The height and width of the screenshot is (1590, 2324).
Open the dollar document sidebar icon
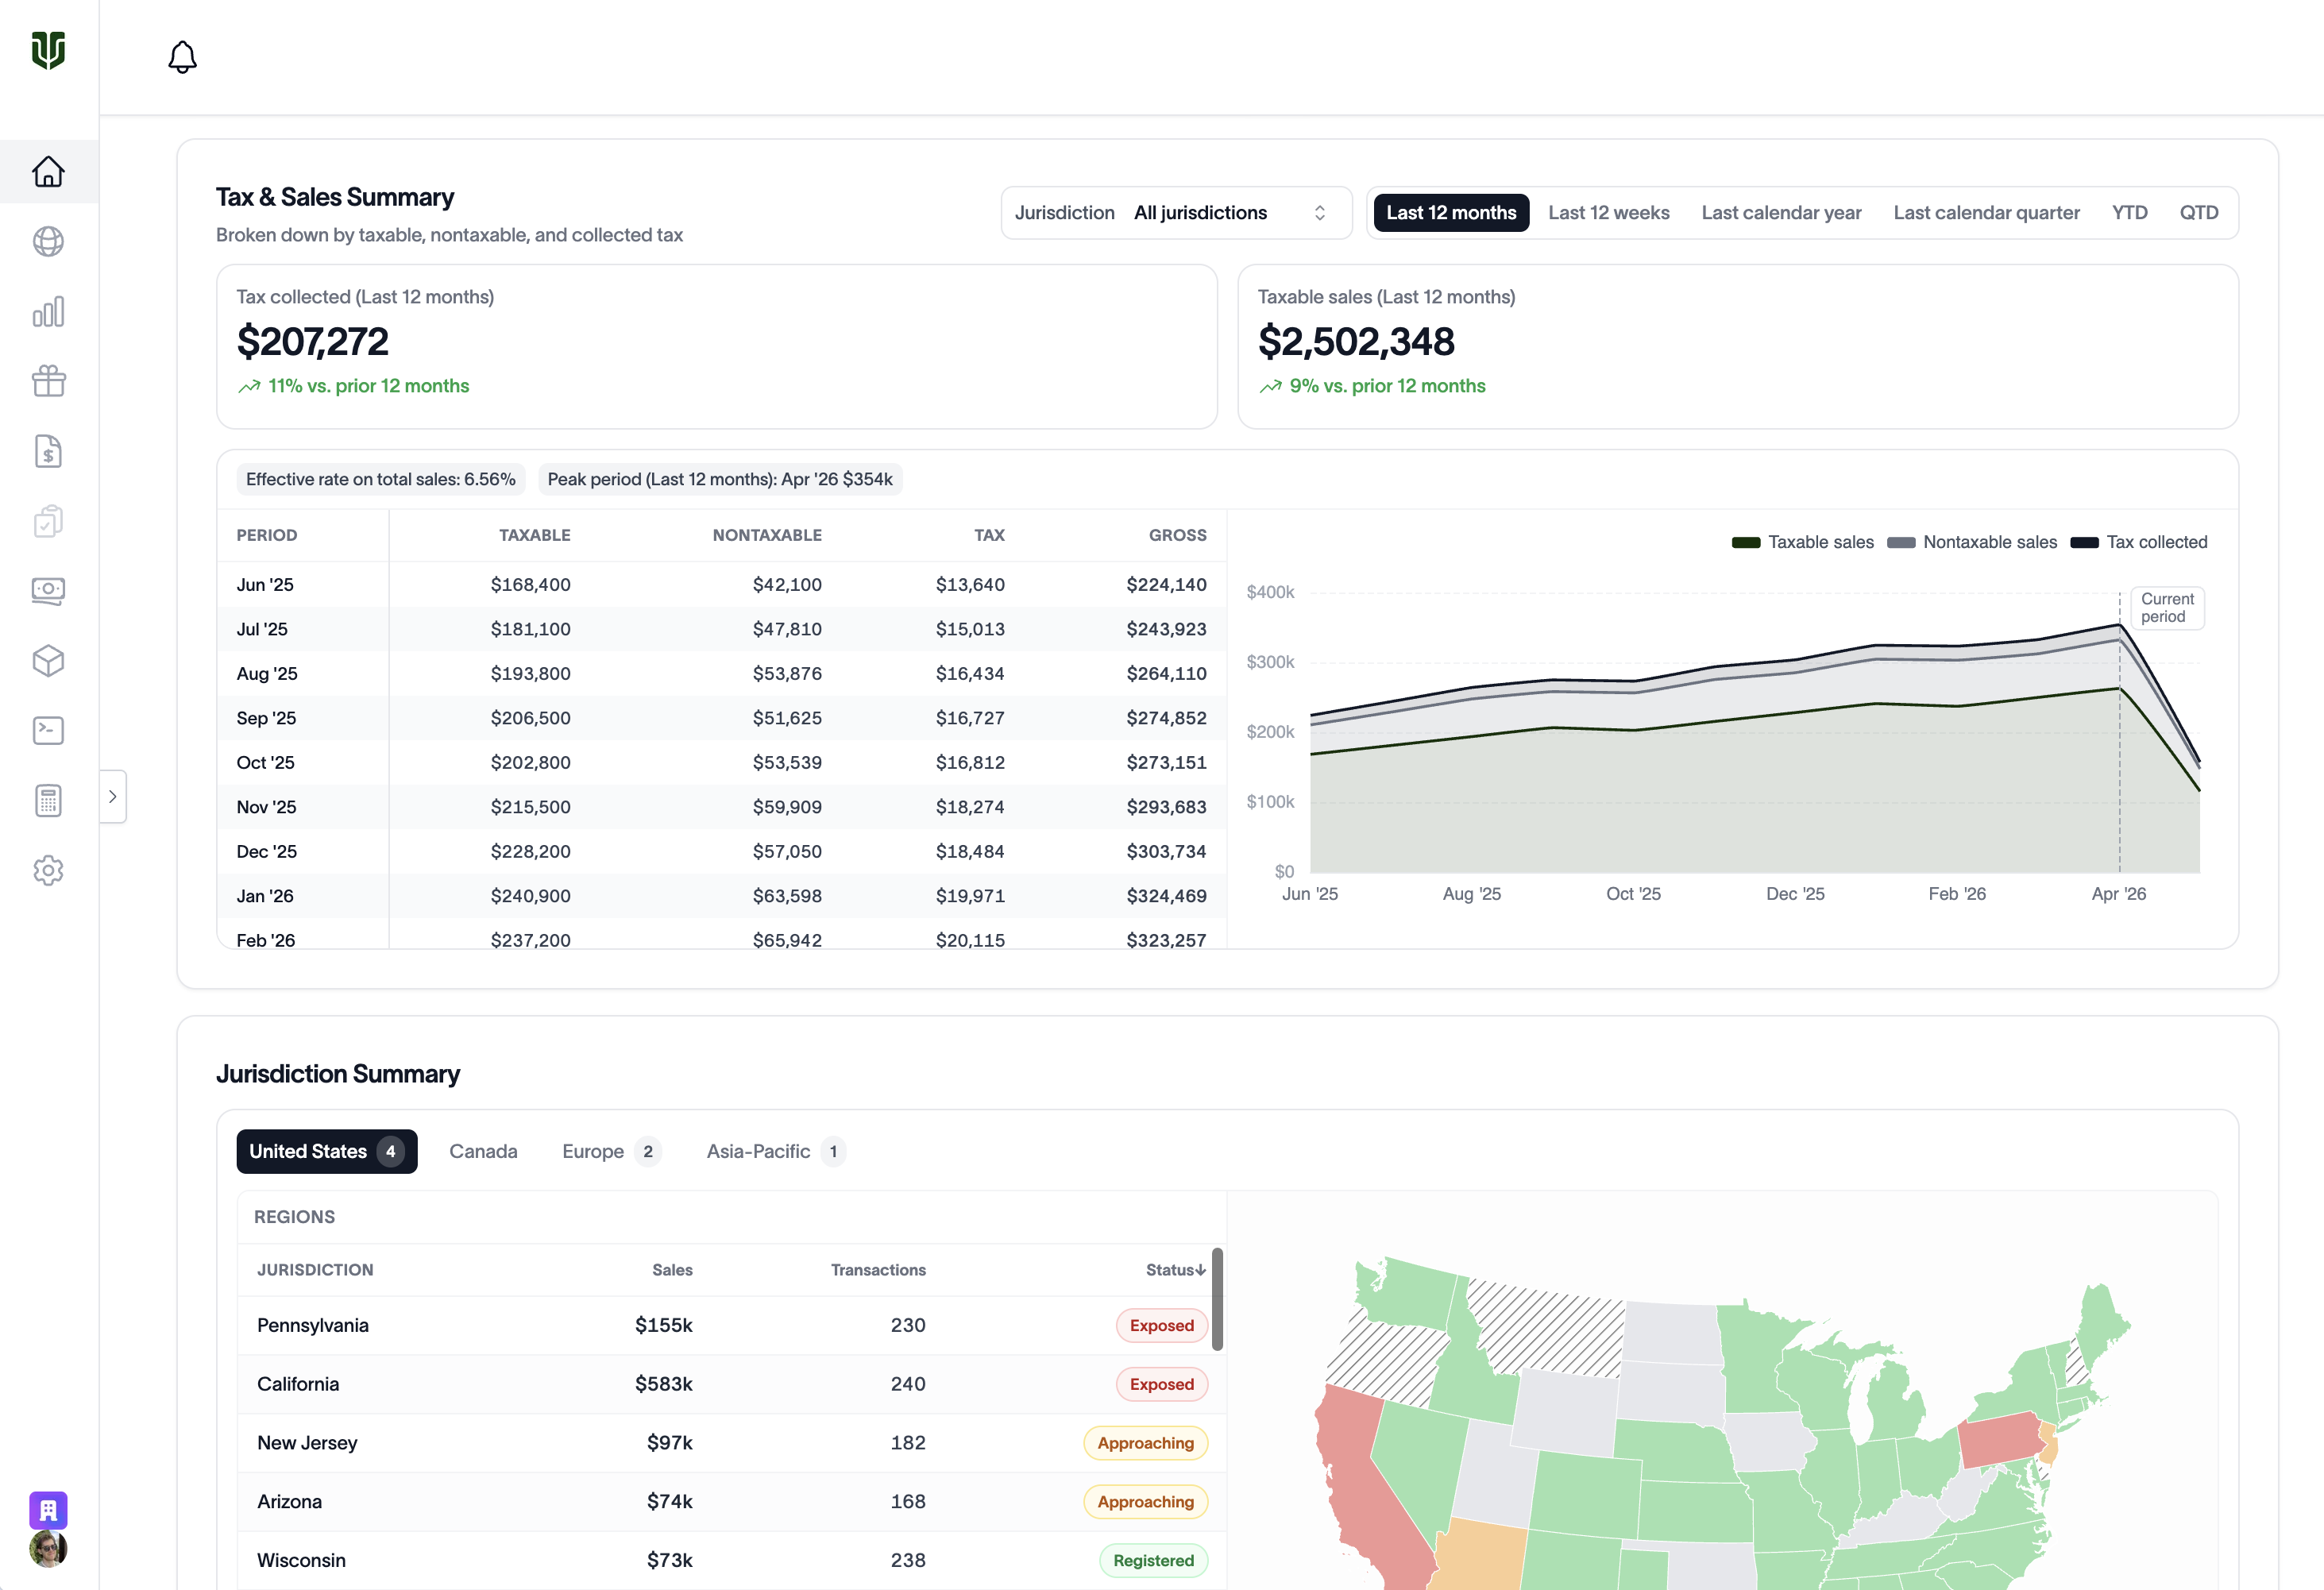(x=48, y=451)
